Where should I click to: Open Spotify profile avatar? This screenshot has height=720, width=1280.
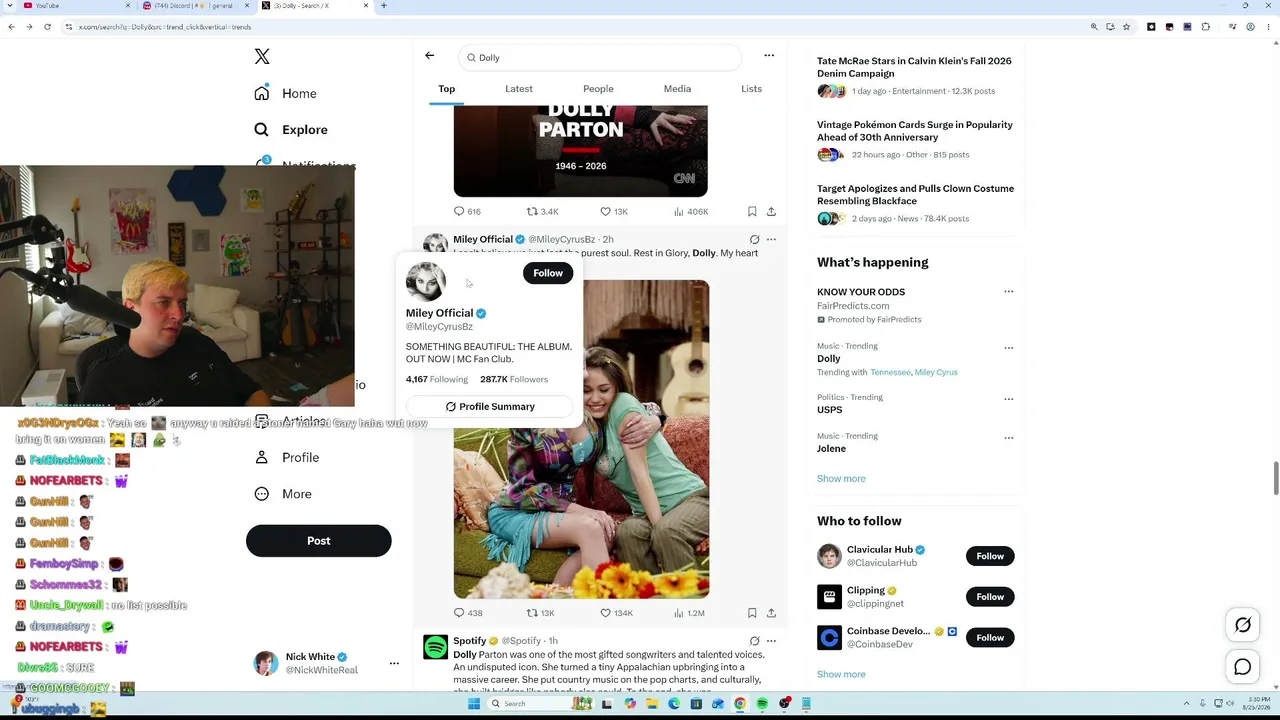pos(435,647)
